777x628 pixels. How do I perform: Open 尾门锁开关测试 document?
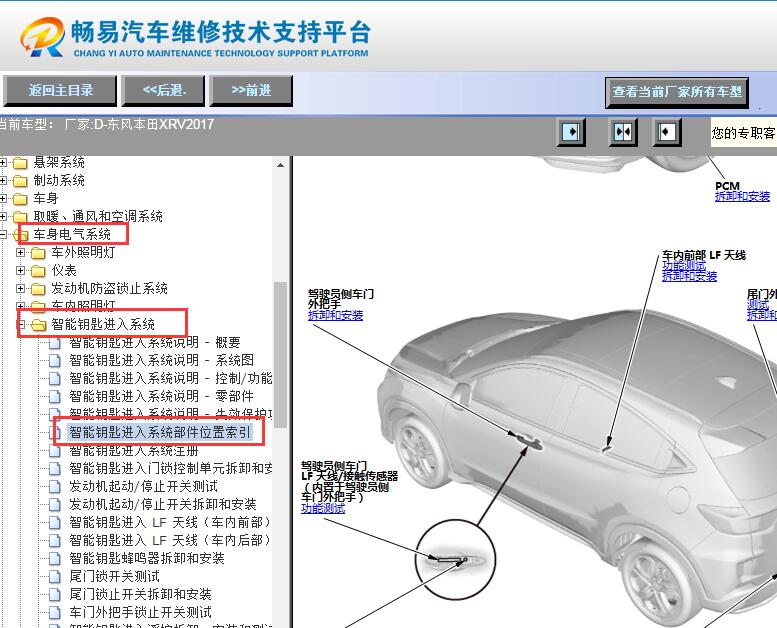pos(114,576)
